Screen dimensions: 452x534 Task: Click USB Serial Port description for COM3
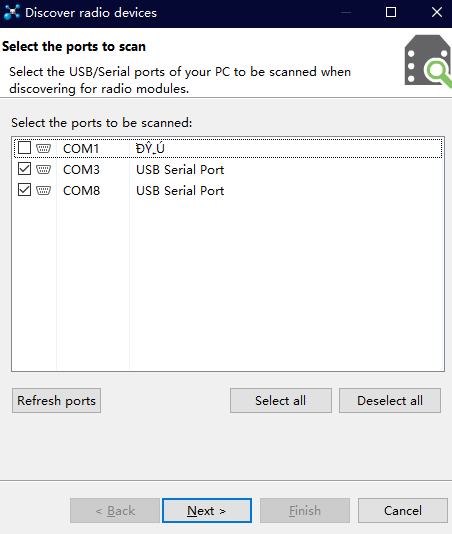pyautogui.click(x=180, y=170)
